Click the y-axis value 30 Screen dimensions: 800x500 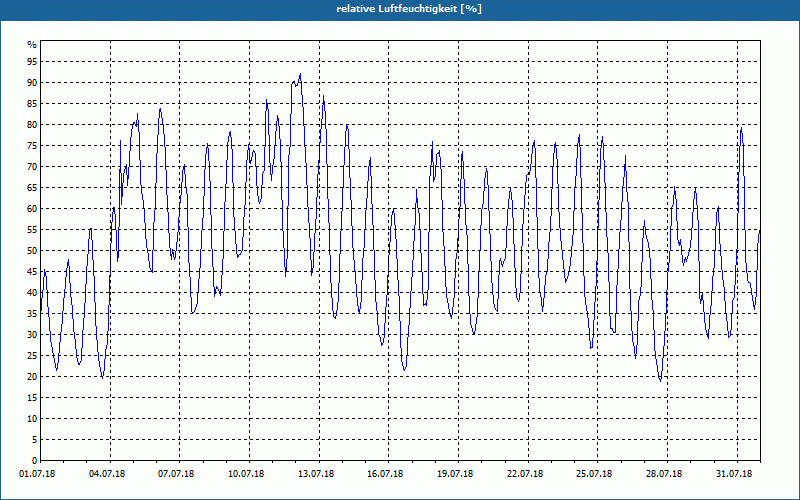tap(32, 335)
